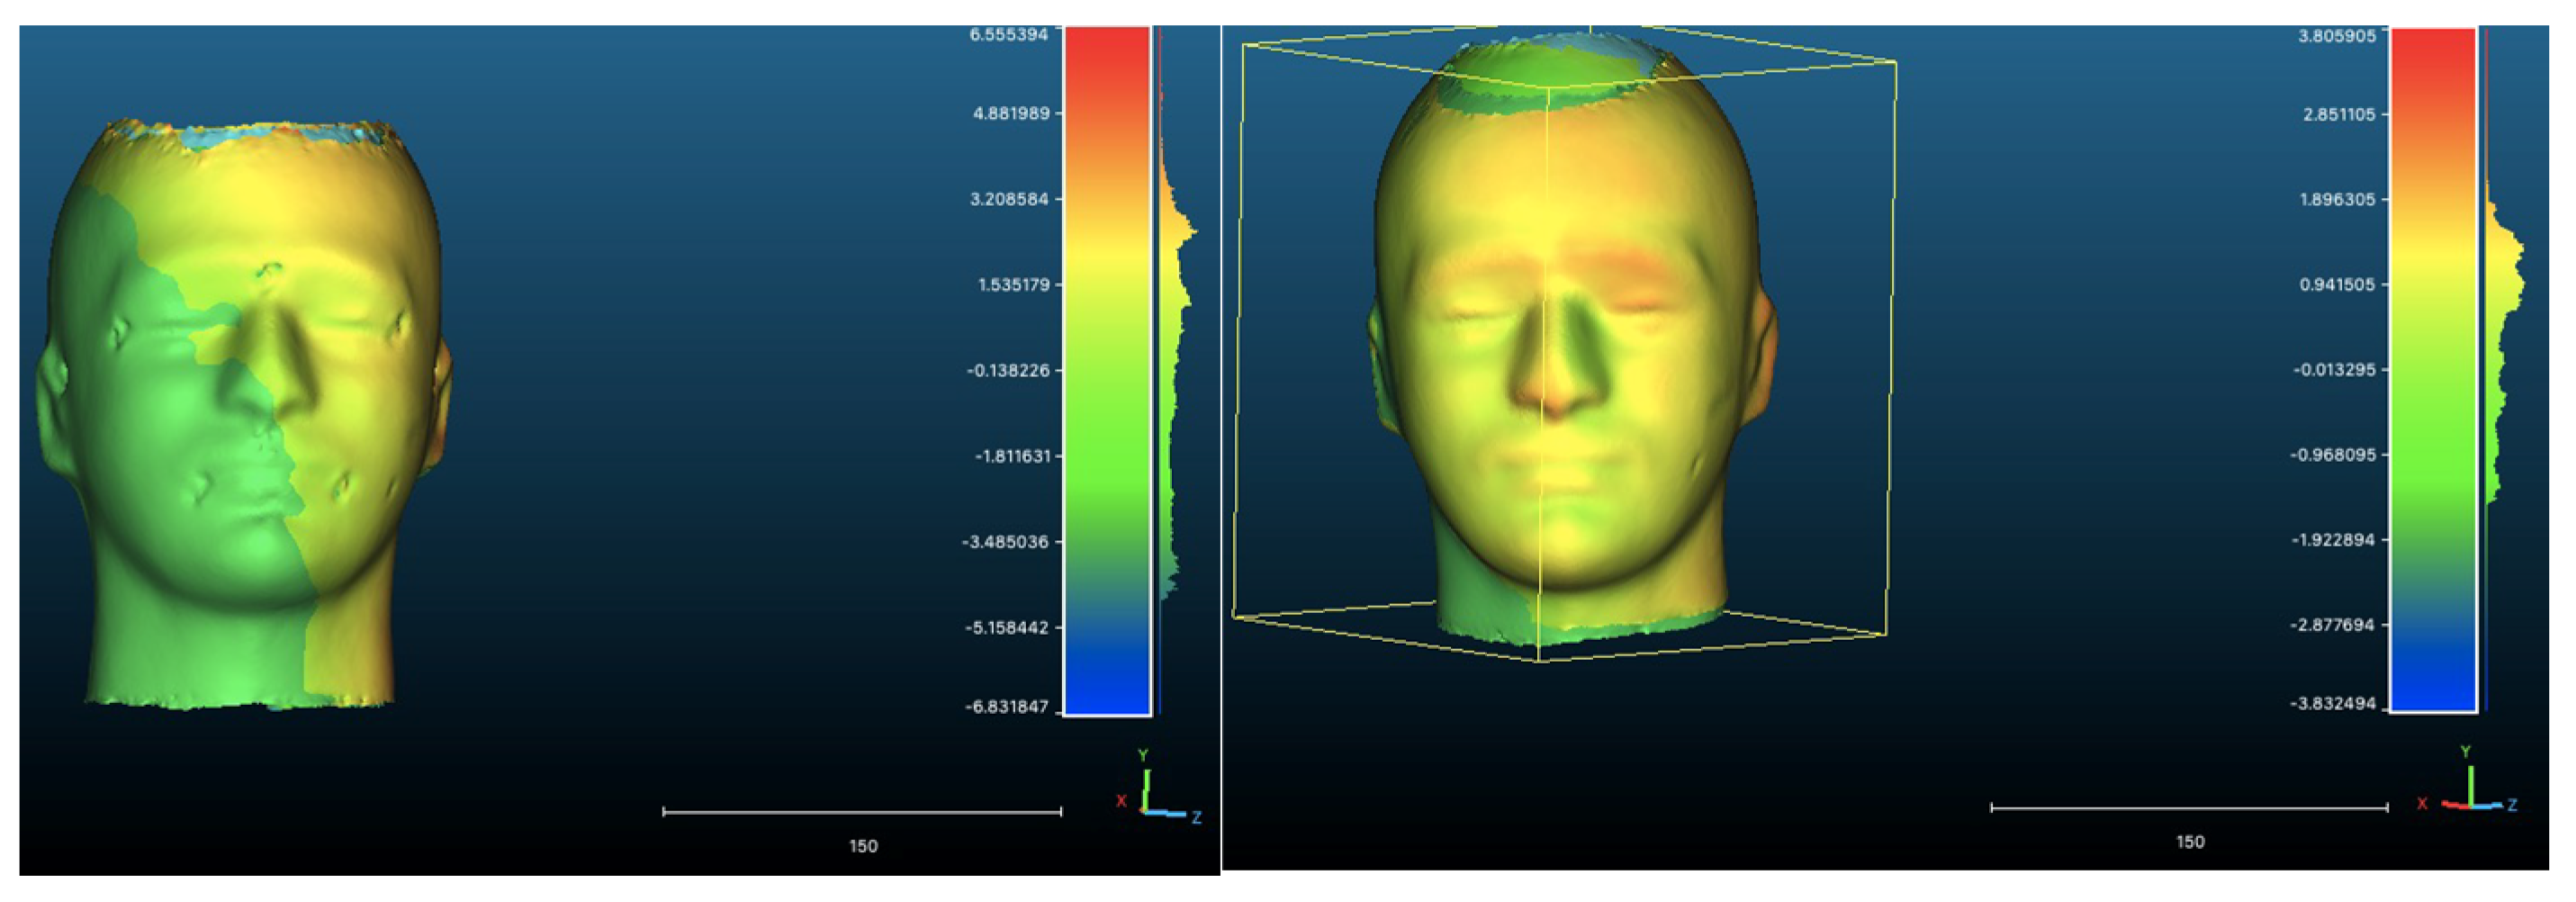
Task: Click the scale value -0.013295
Action: [x=2334, y=370]
